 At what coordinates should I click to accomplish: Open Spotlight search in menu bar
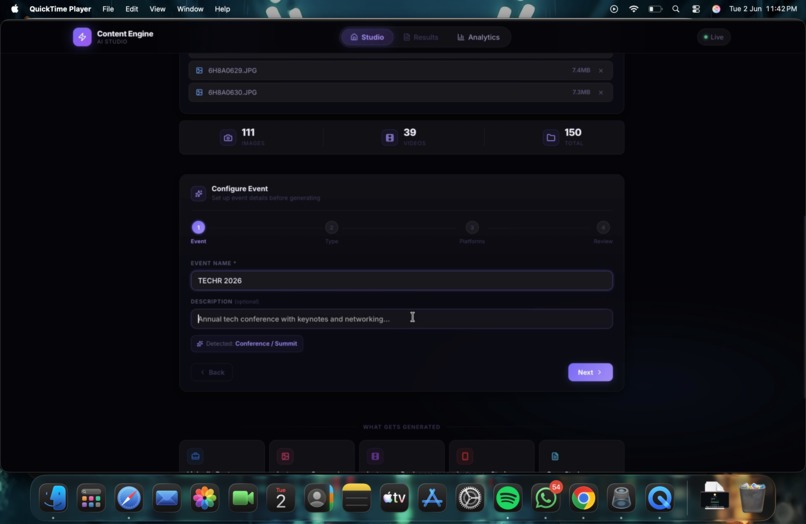(676, 9)
